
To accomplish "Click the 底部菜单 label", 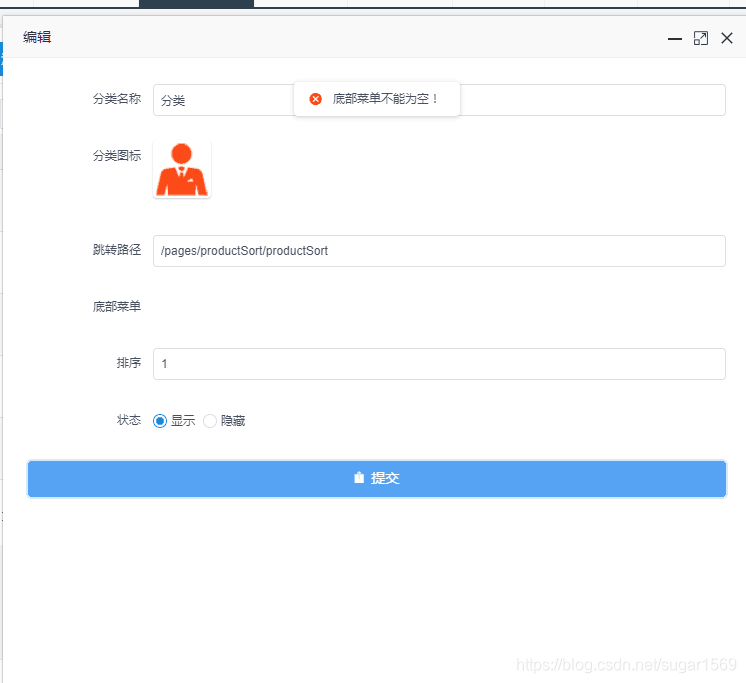I will 117,306.
